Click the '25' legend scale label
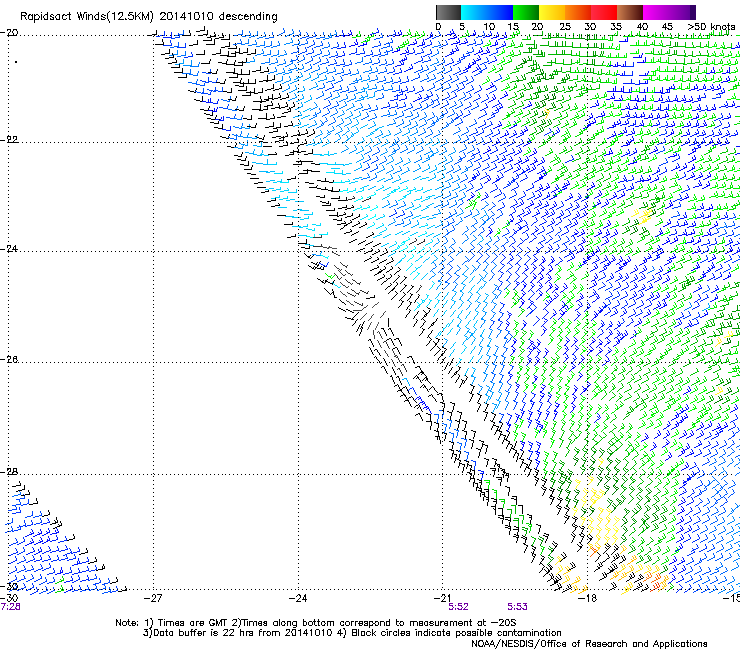Screen dimensions: 740x650 pos(564,27)
